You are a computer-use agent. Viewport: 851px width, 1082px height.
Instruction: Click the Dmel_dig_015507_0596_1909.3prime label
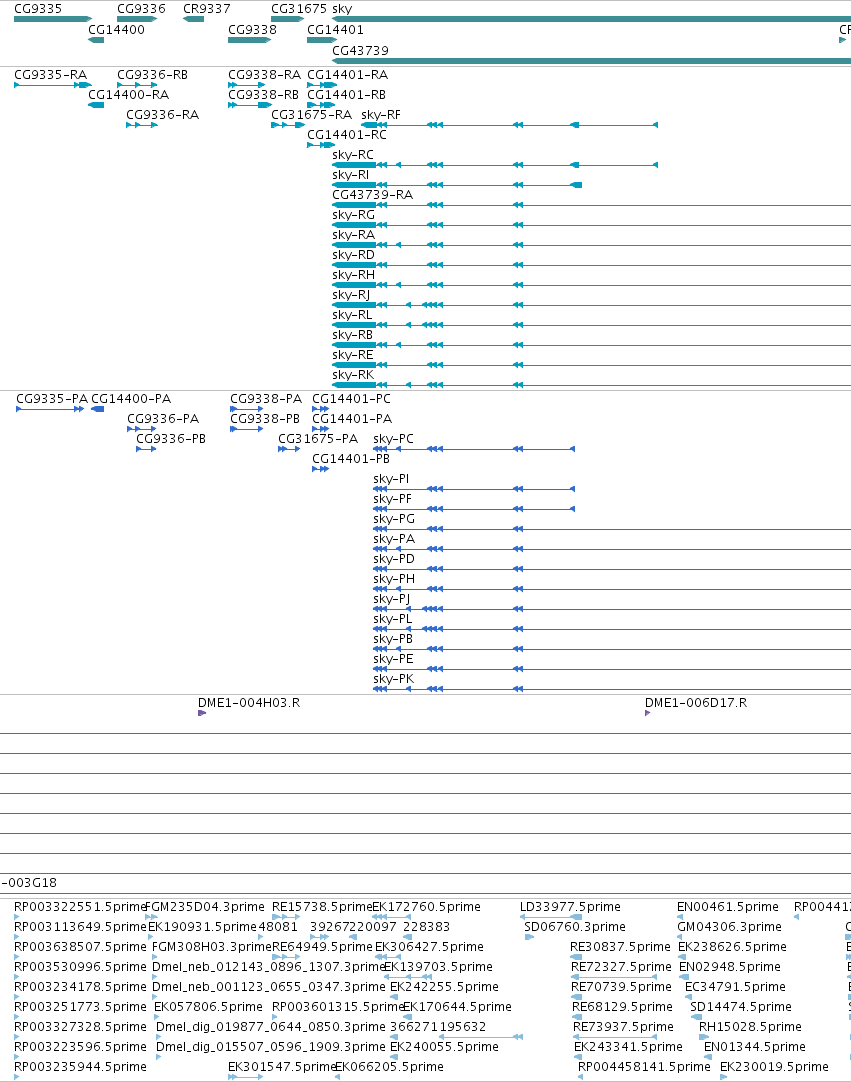[x=271, y=1047]
